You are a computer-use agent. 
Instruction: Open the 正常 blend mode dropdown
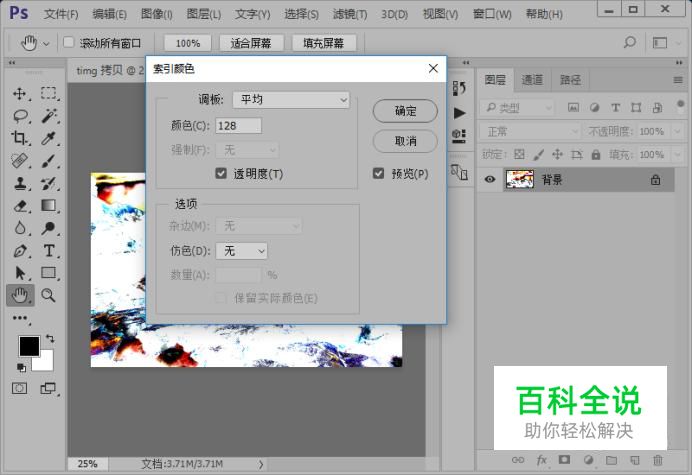click(530, 131)
